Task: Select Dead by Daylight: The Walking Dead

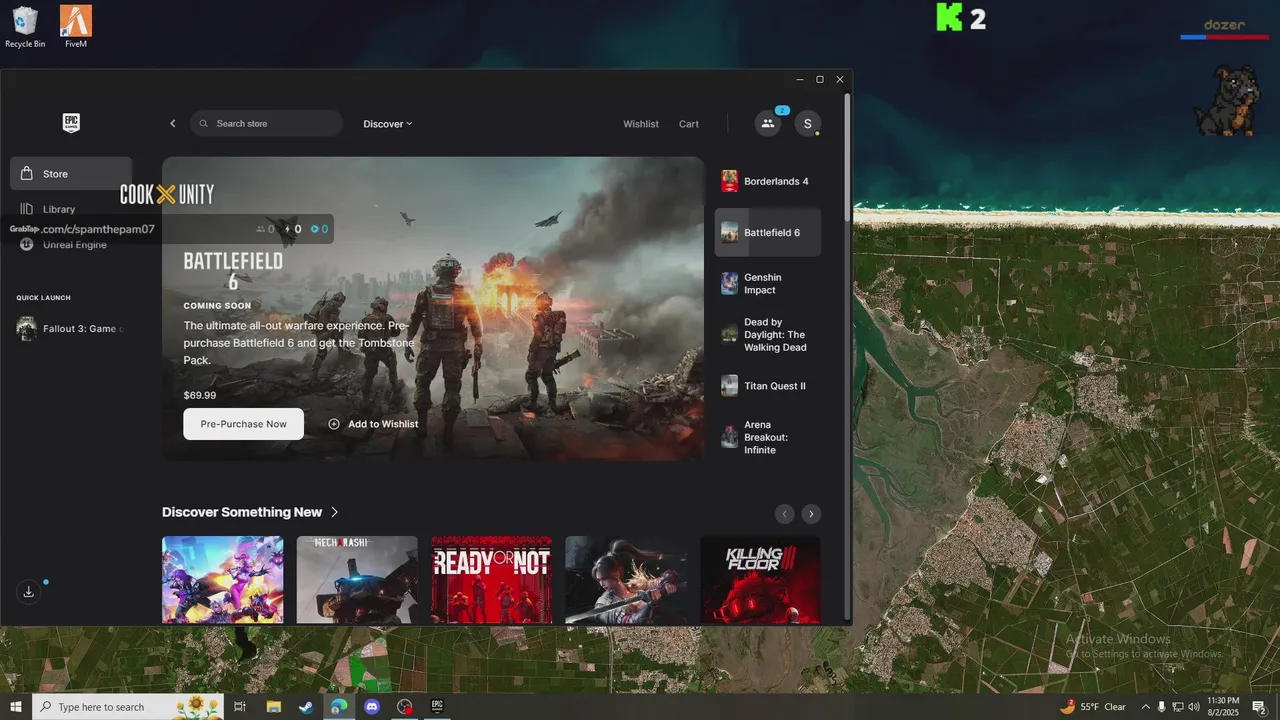Action: 768,335
